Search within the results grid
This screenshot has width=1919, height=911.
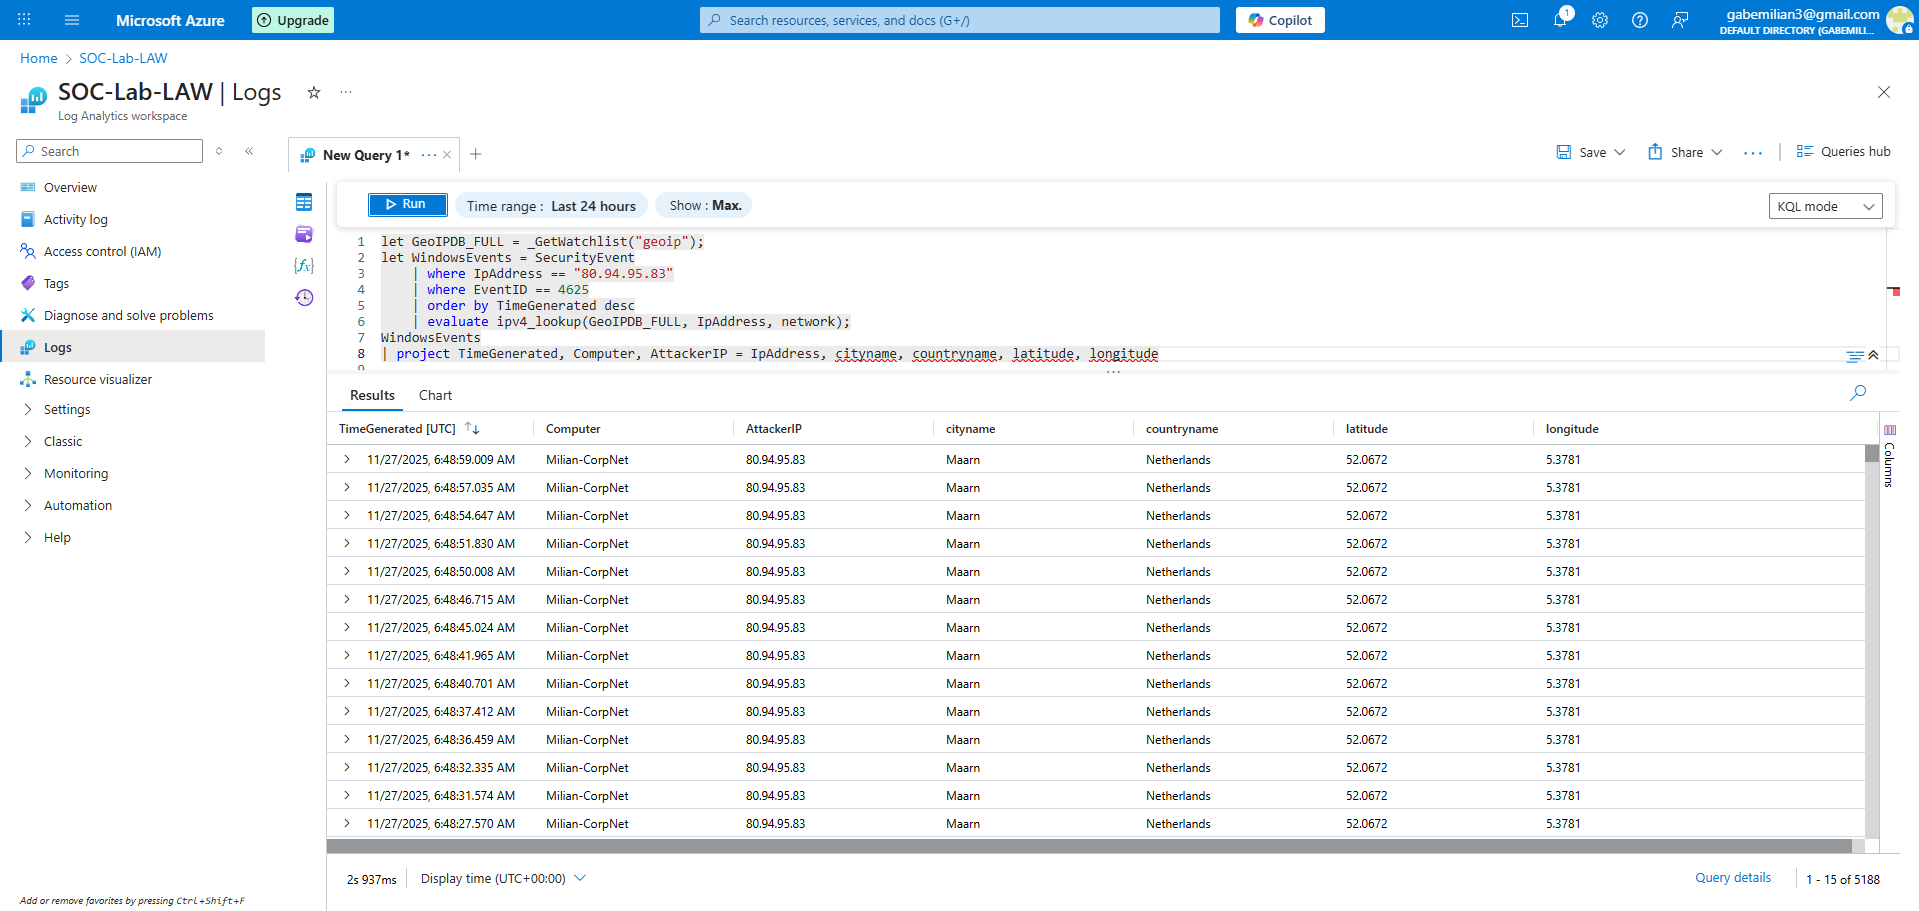[1858, 393]
